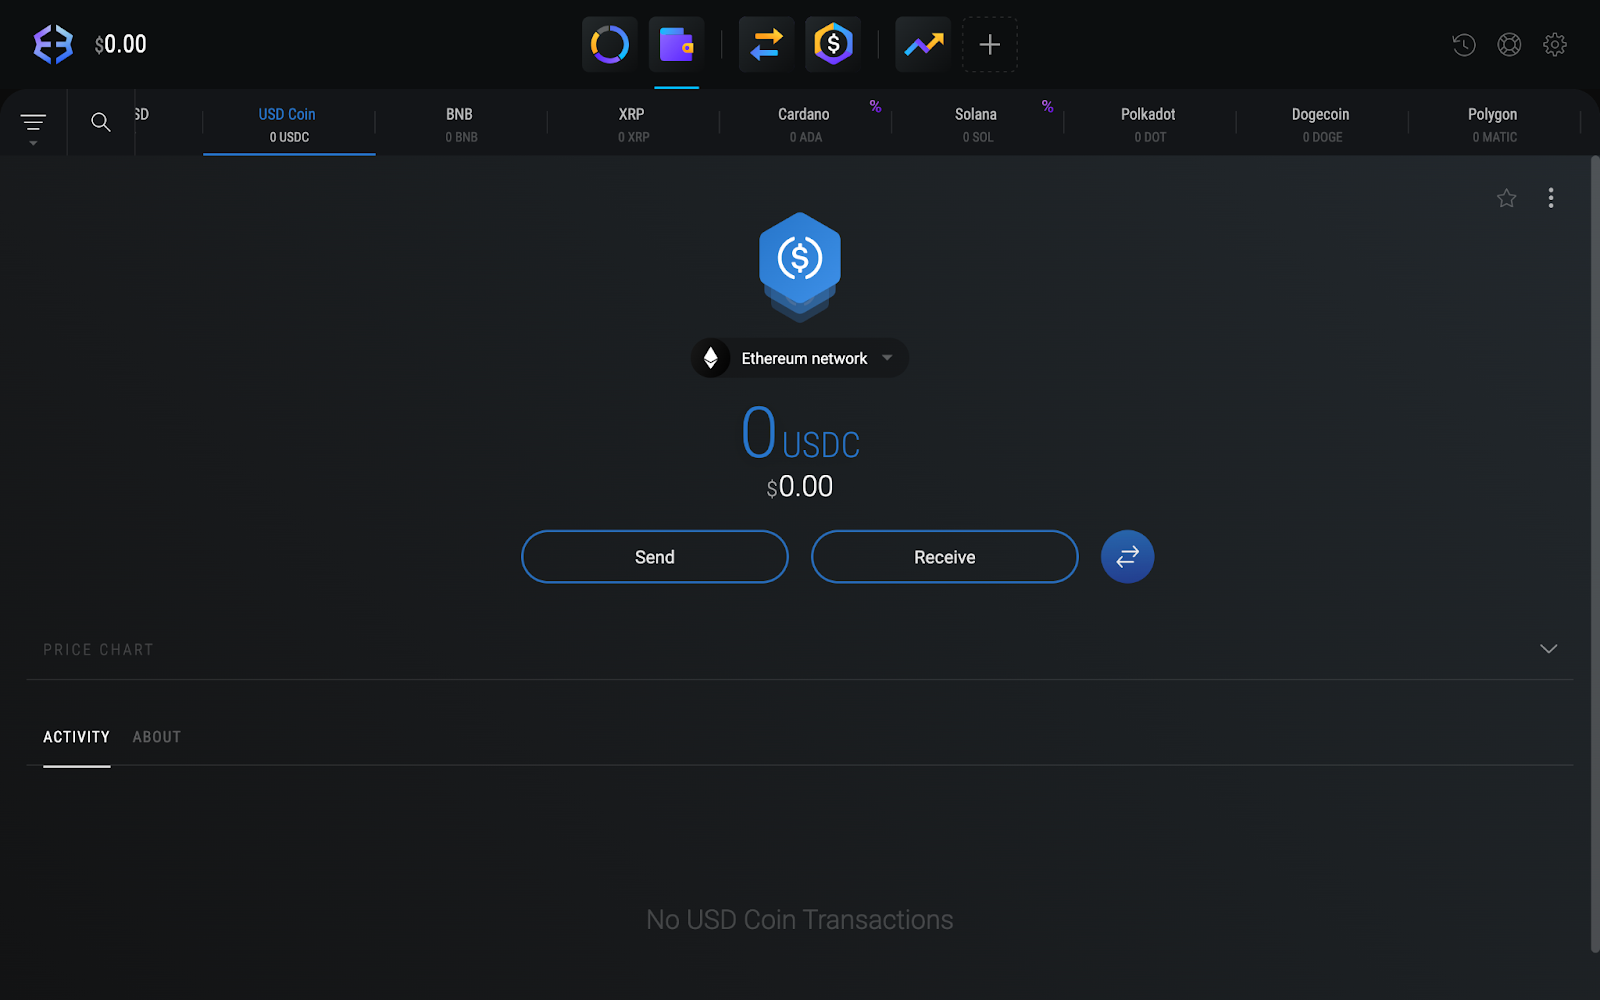Image resolution: width=1600 pixels, height=1000 pixels.
Task: Select the Polkadot asset tab
Action: (1149, 124)
